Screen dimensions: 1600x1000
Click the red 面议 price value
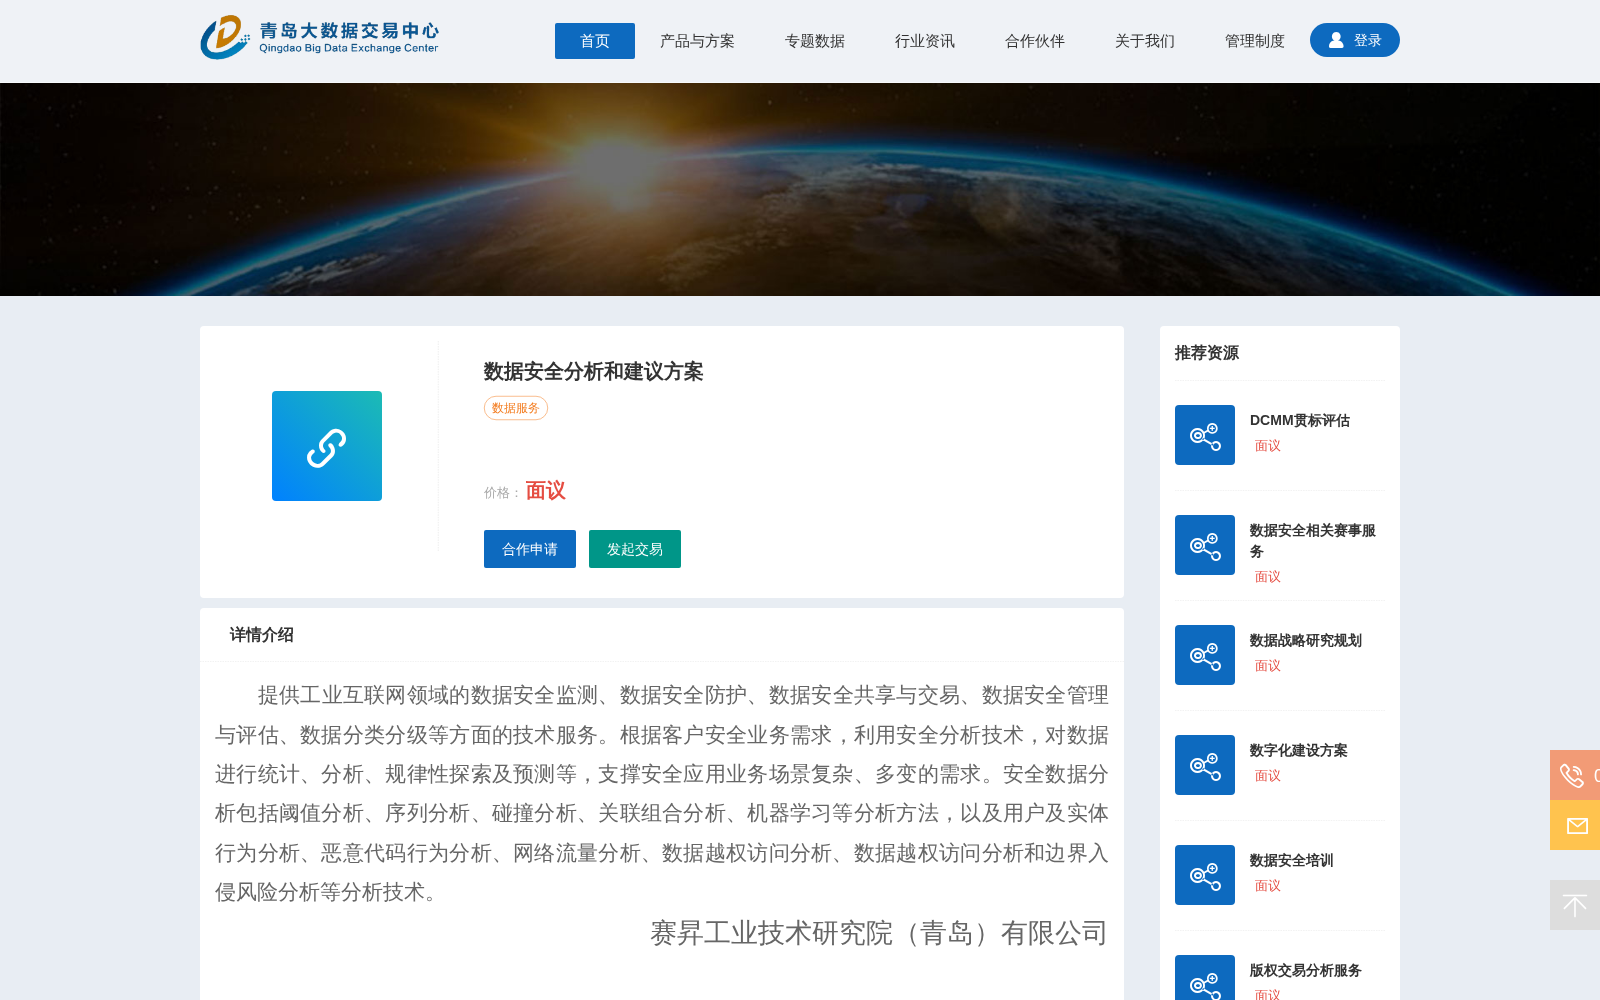click(x=546, y=491)
